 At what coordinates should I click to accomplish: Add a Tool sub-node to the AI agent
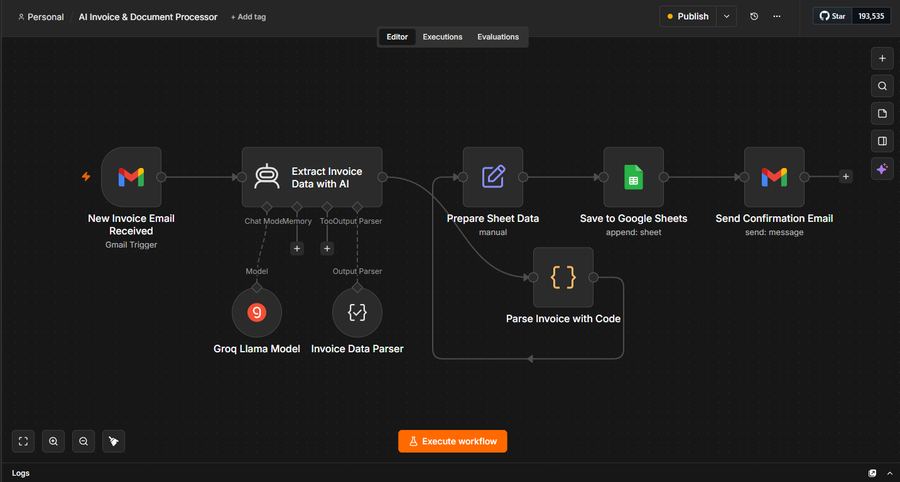(327, 248)
